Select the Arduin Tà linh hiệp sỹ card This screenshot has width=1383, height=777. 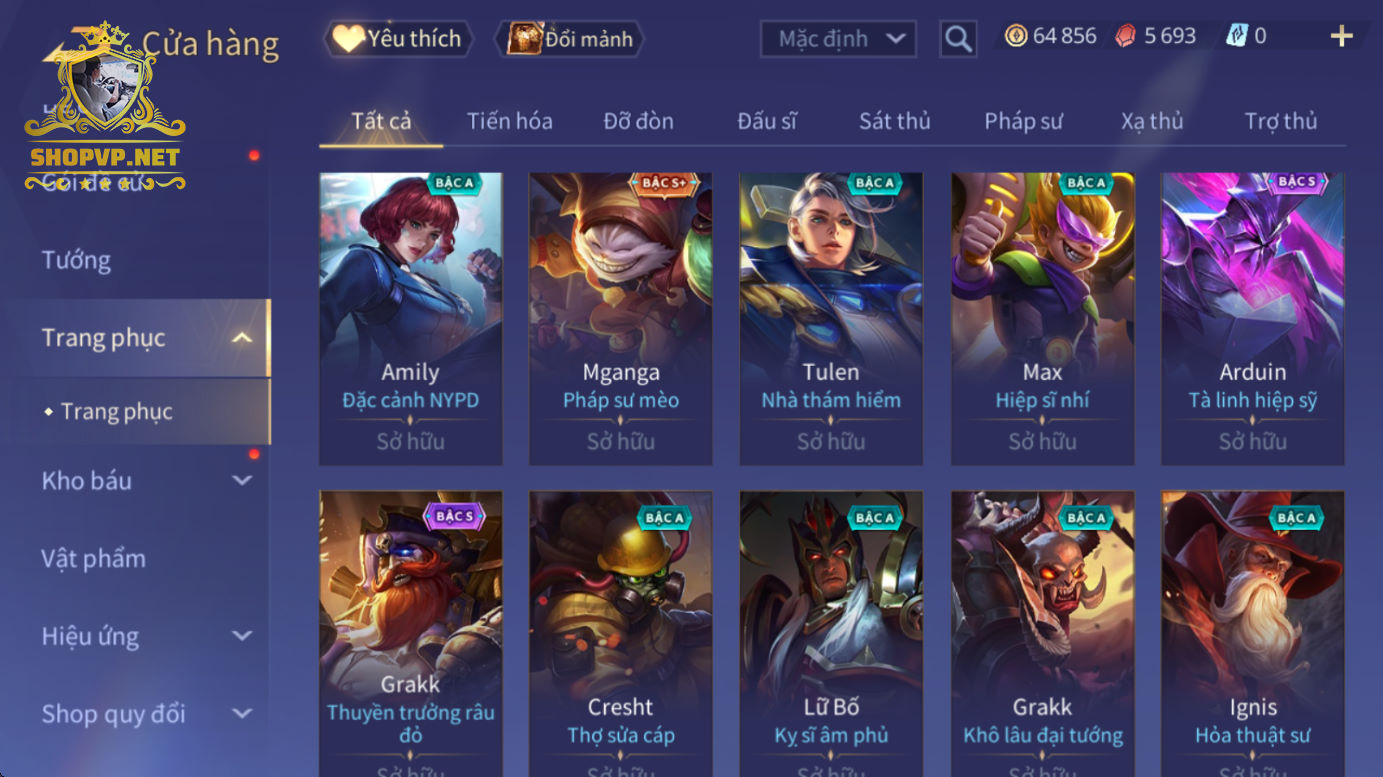(1253, 319)
